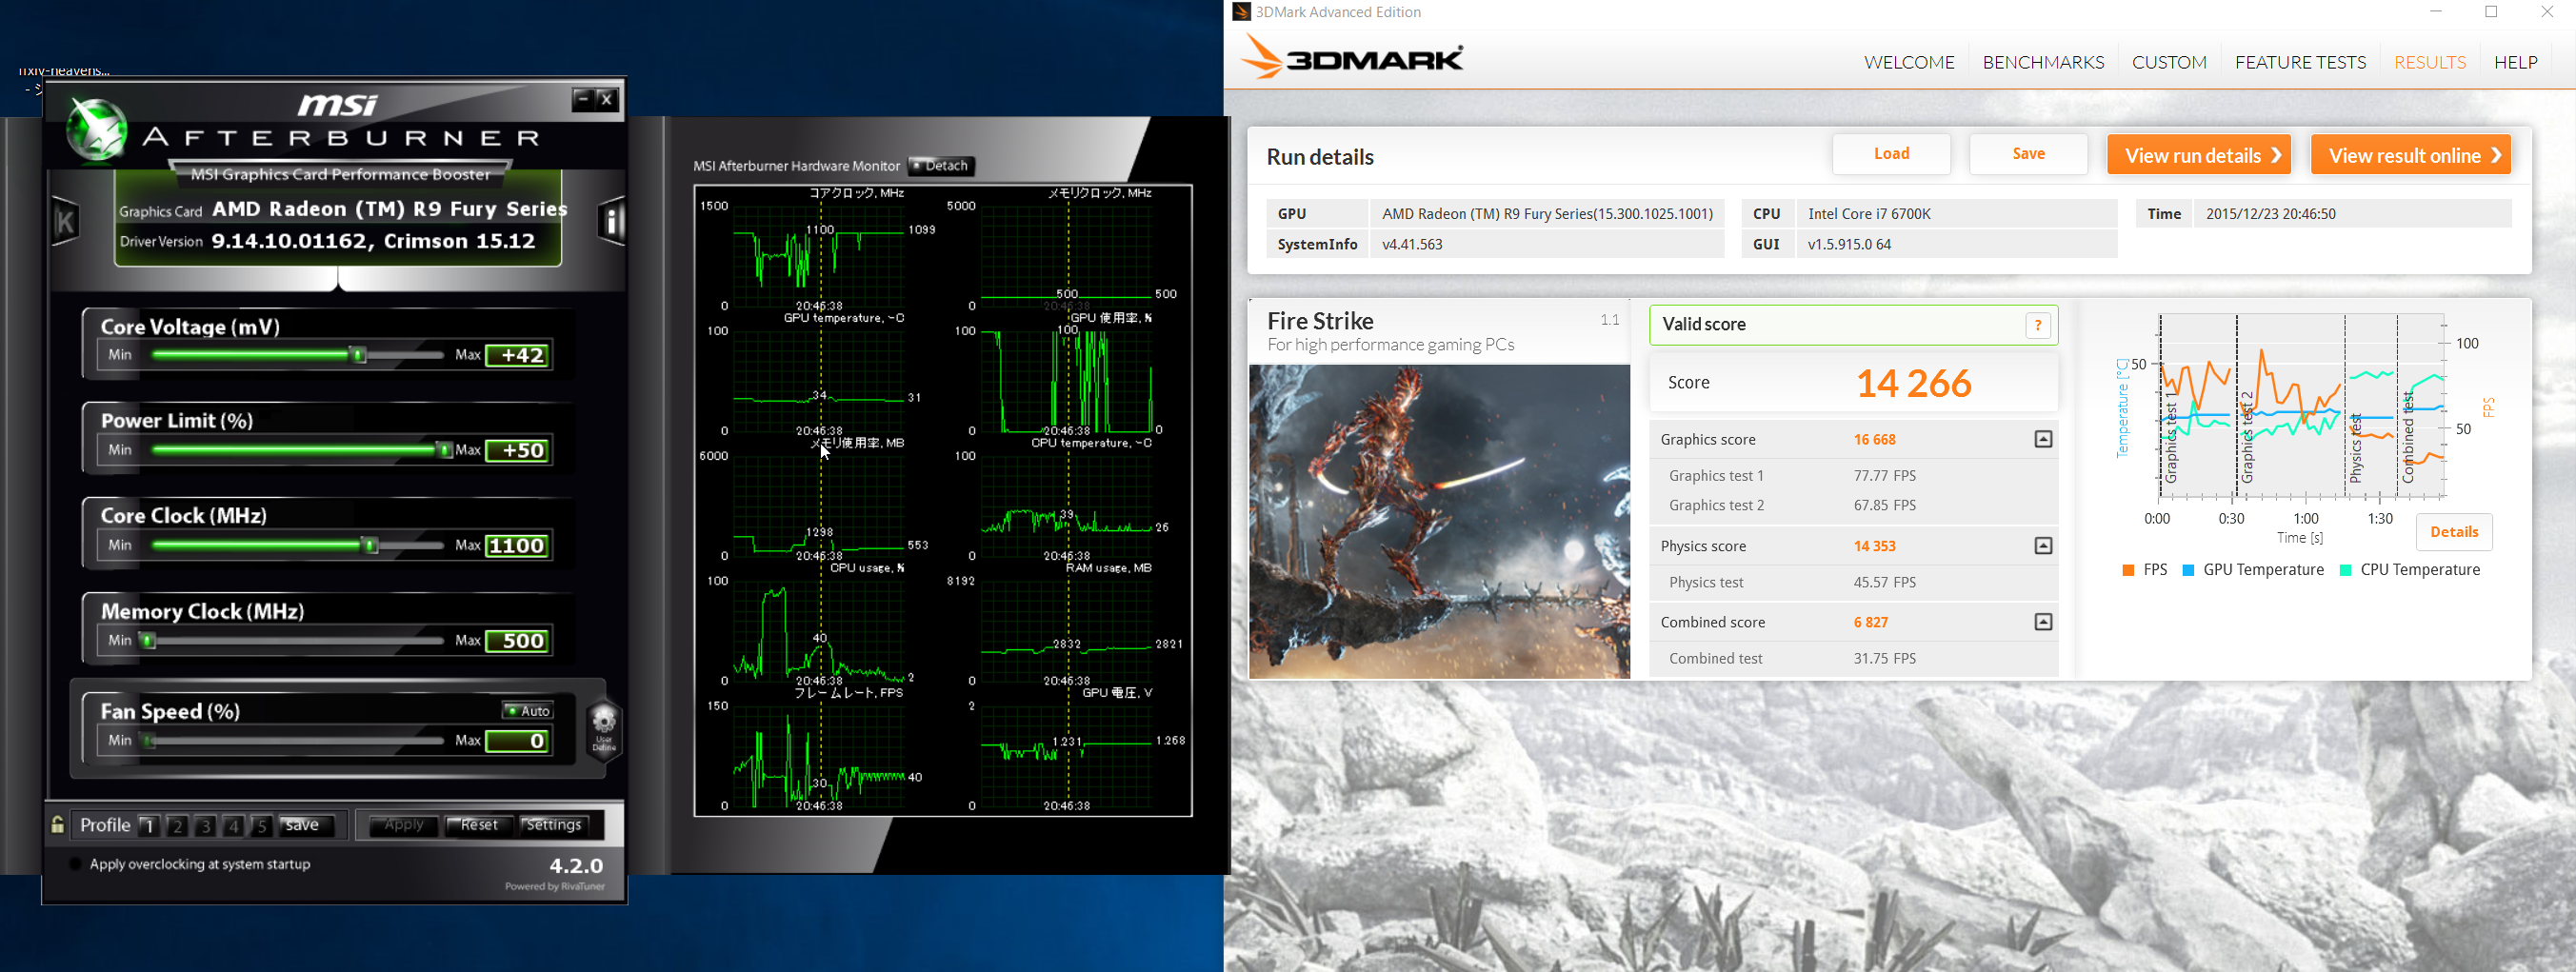Open the Afterburner info side button
The height and width of the screenshot is (972, 2576).
[x=612, y=221]
